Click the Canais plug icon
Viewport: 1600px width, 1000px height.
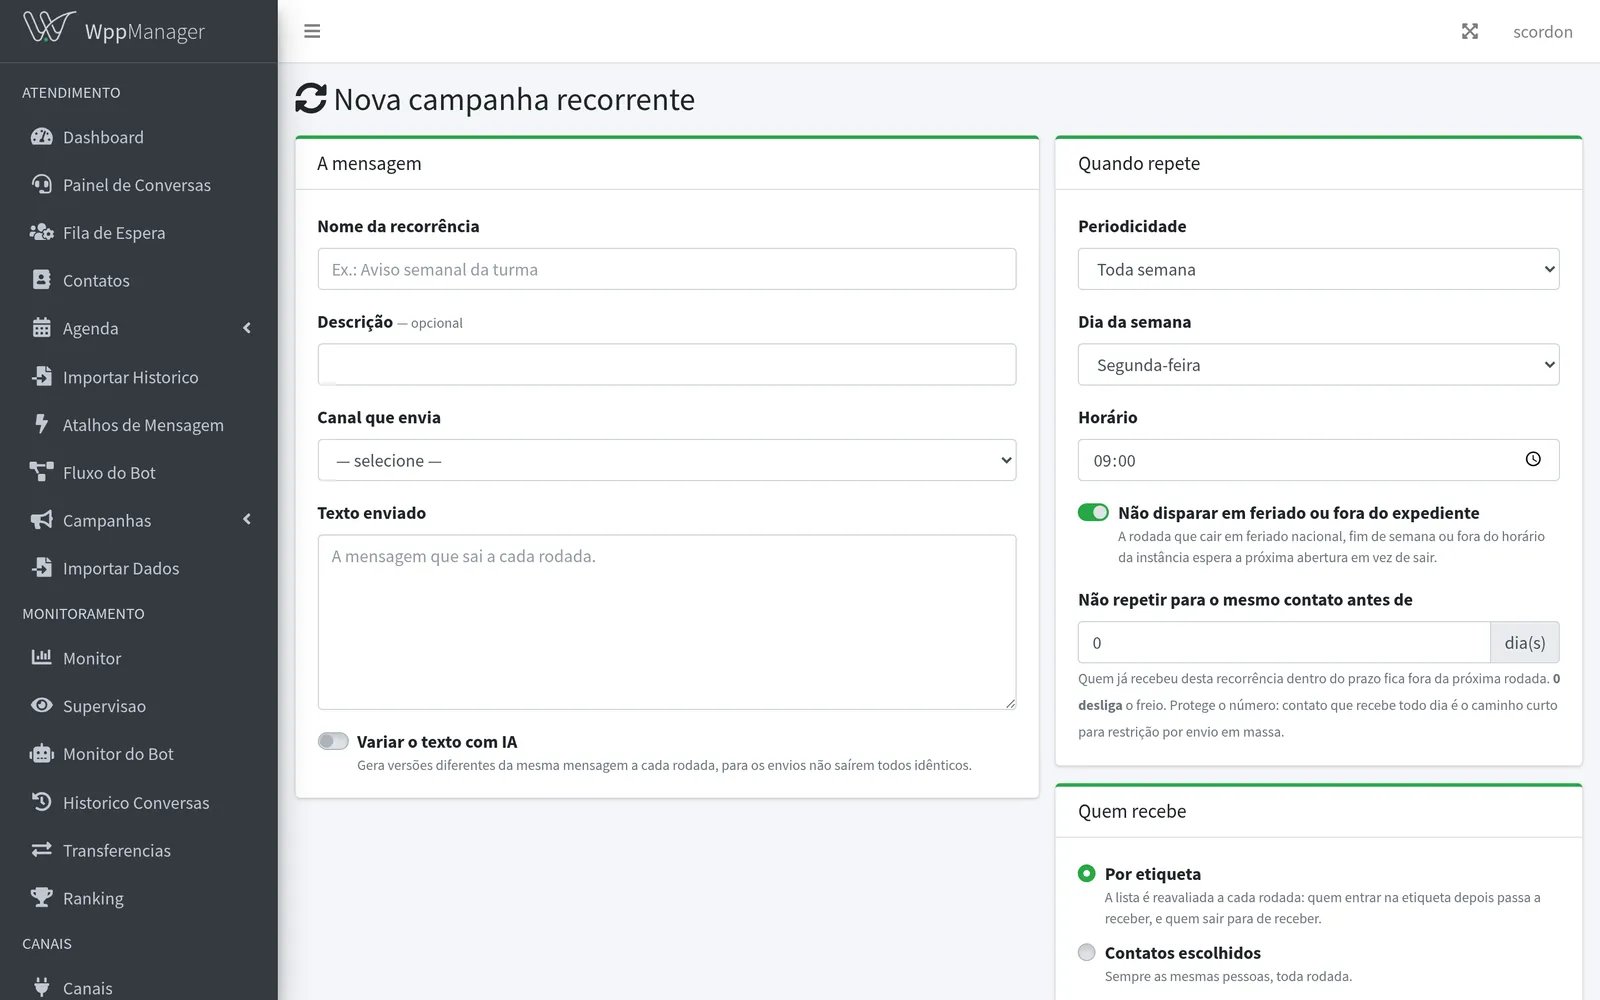(41, 988)
